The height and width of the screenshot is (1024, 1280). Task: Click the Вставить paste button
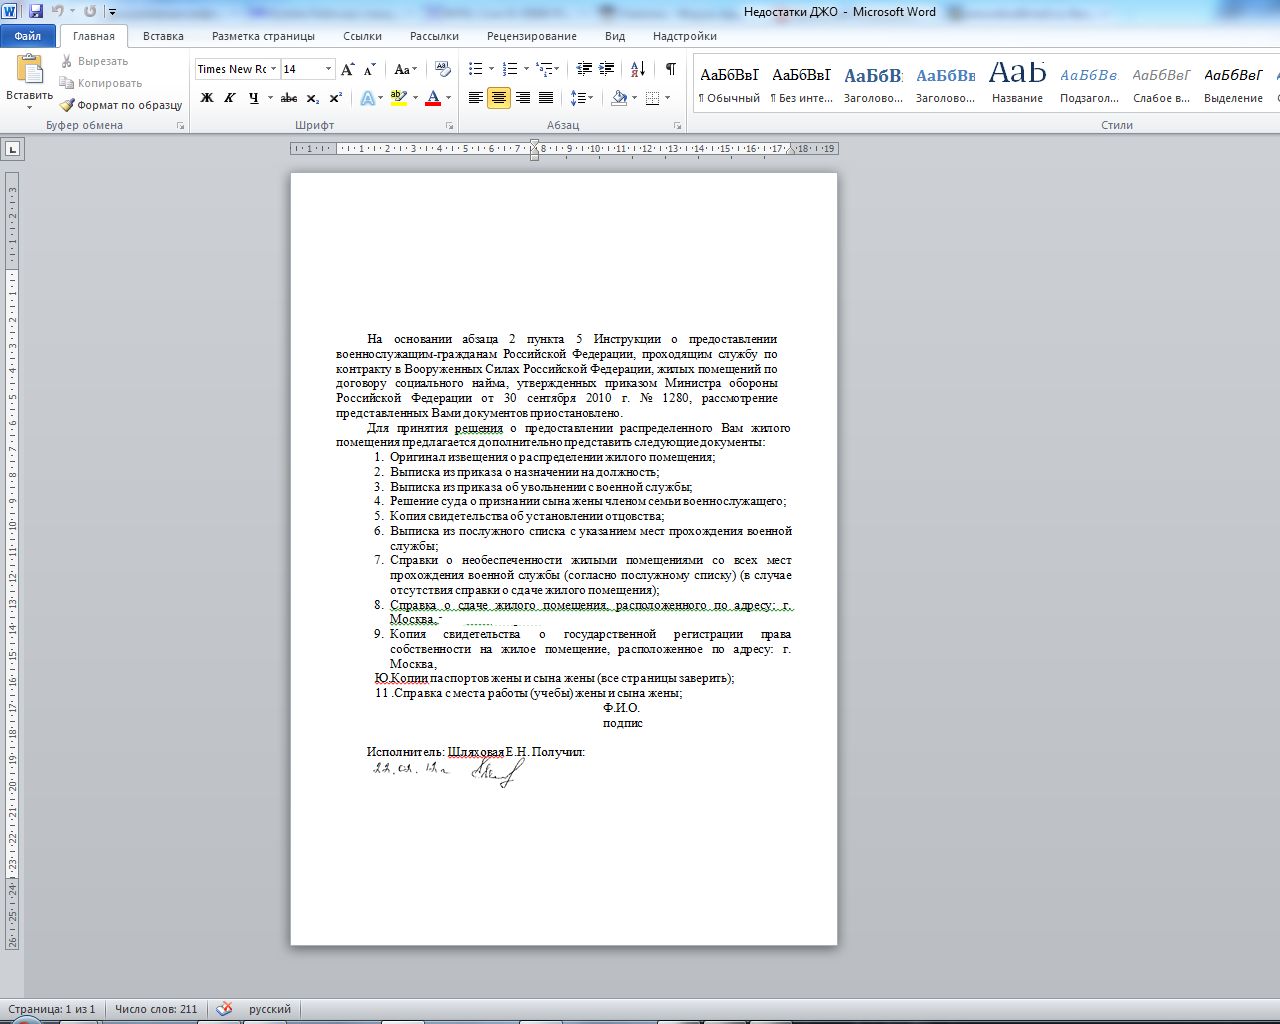pos(29,80)
